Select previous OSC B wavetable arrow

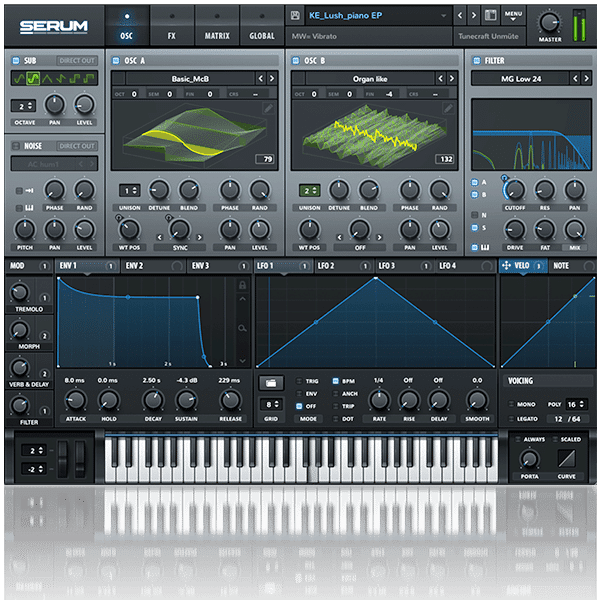point(441,78)
